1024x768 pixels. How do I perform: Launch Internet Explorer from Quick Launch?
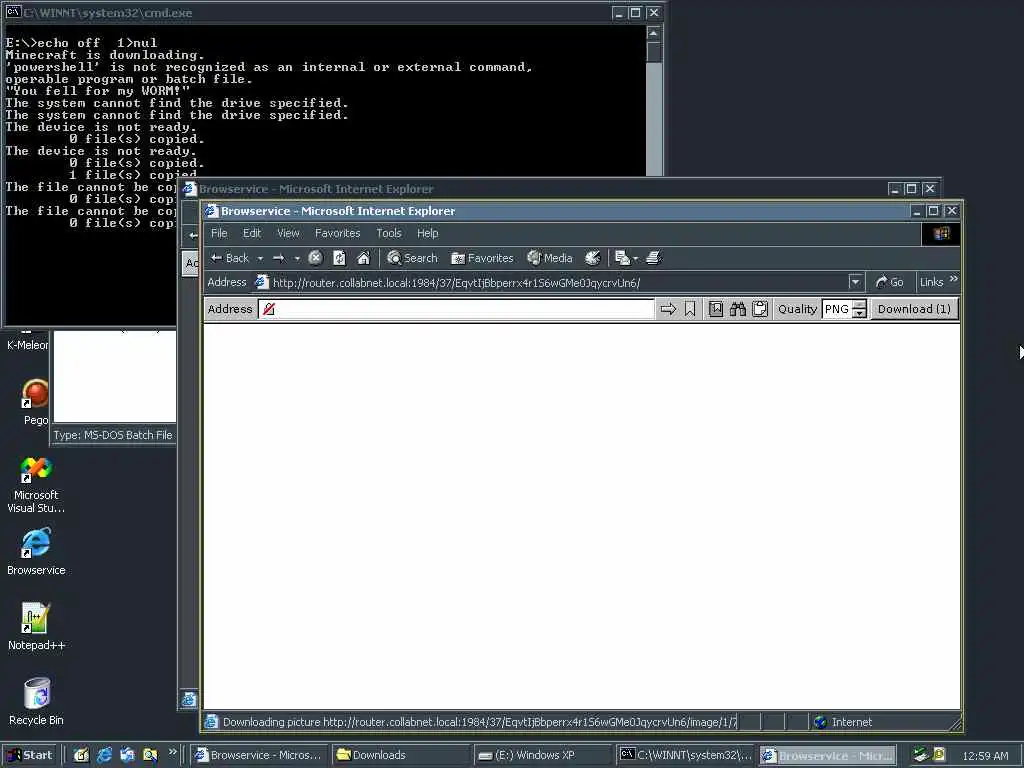104,755
